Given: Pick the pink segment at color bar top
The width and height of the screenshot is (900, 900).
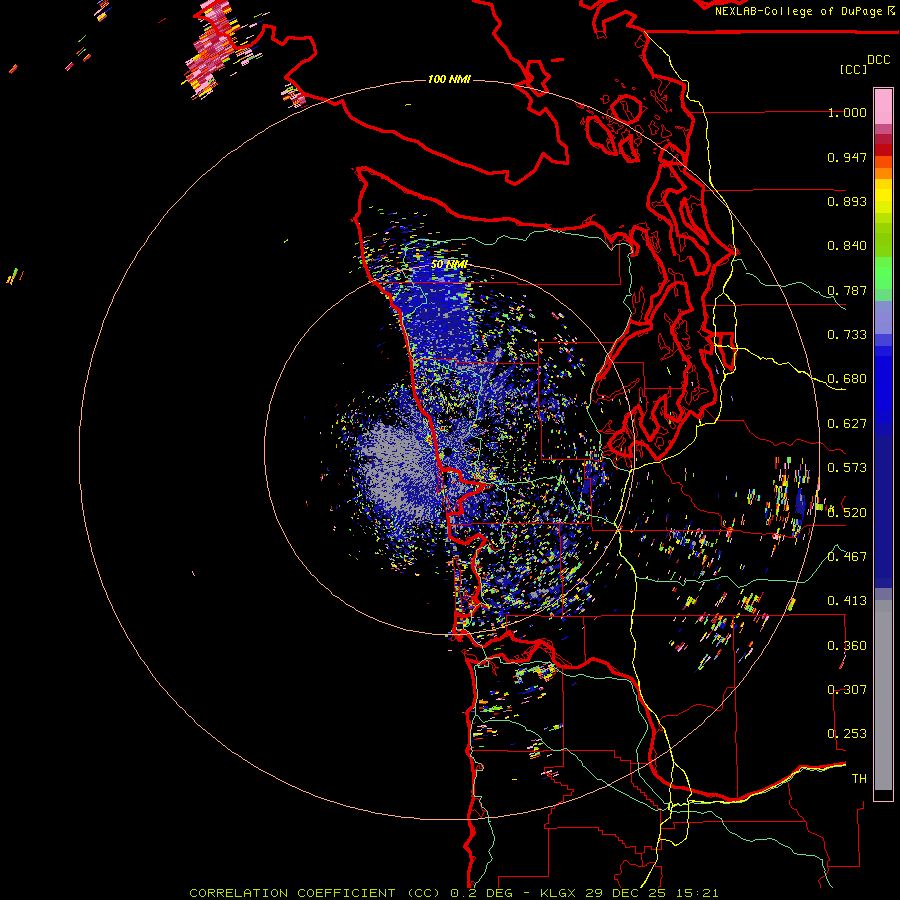Looking at the screenshot, I should (883, 106).
